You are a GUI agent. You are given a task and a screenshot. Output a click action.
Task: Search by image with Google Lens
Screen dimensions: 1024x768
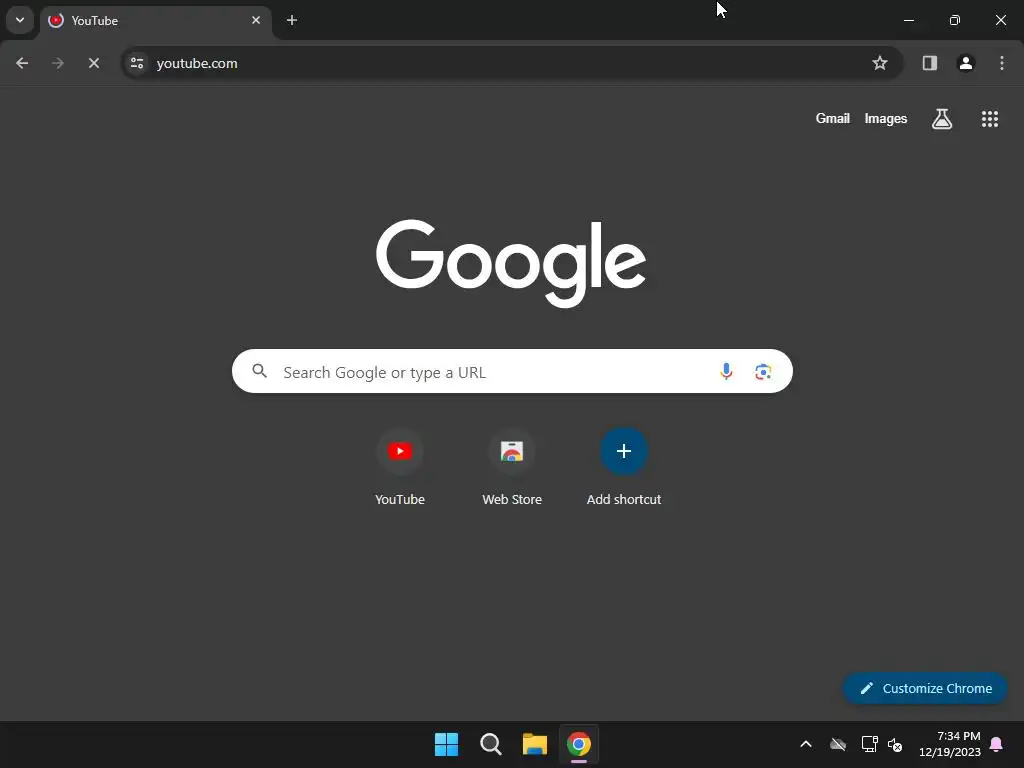pyautogui.click(x=763, y=372)
